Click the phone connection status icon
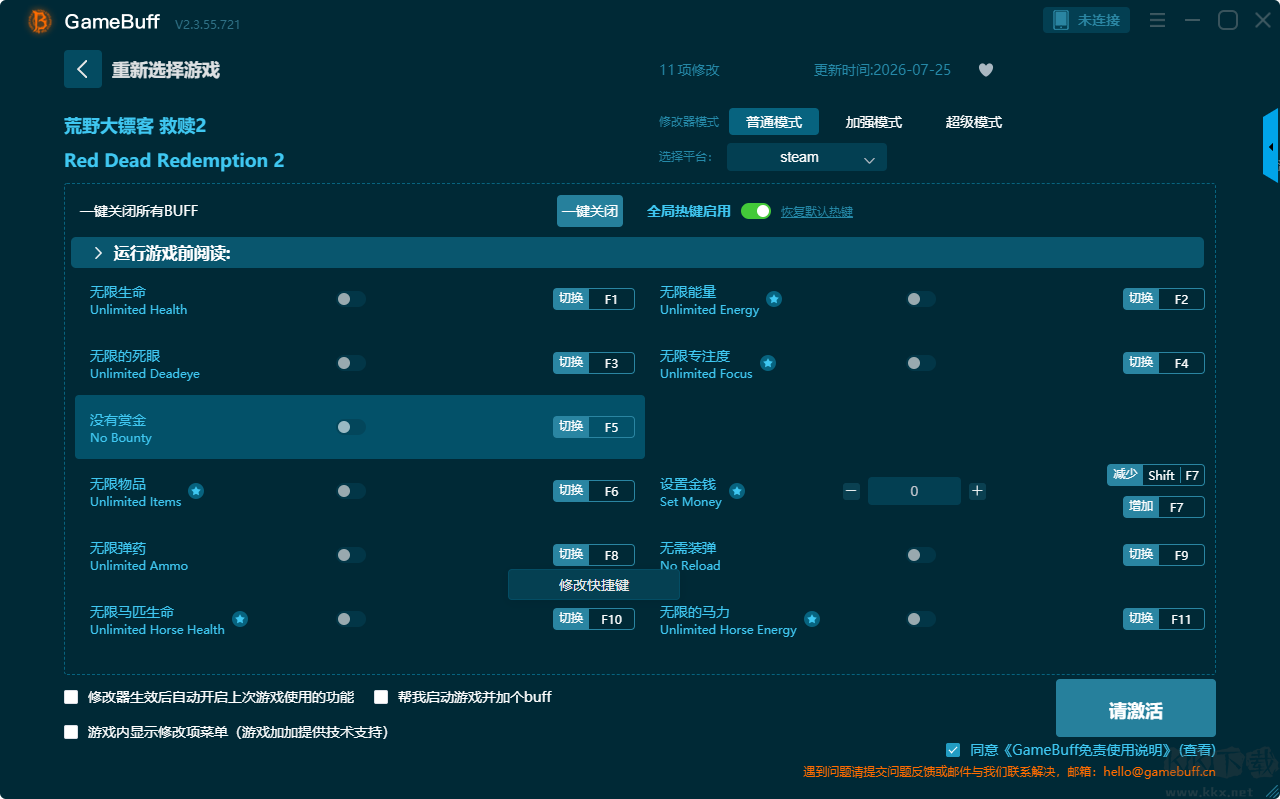The width and height of the screenshot is (1280, 799). [x=1061, y=20]
